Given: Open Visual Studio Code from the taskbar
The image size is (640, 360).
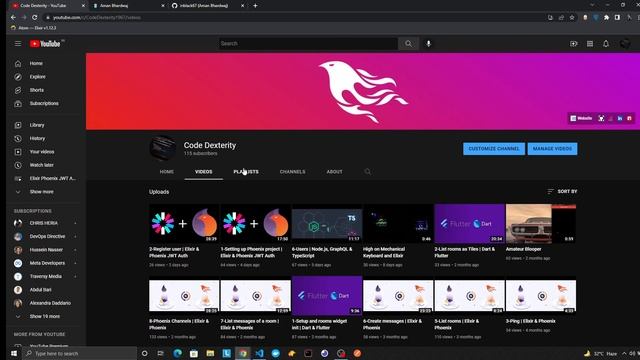Looking at the screenshot, I should (259, 353).
